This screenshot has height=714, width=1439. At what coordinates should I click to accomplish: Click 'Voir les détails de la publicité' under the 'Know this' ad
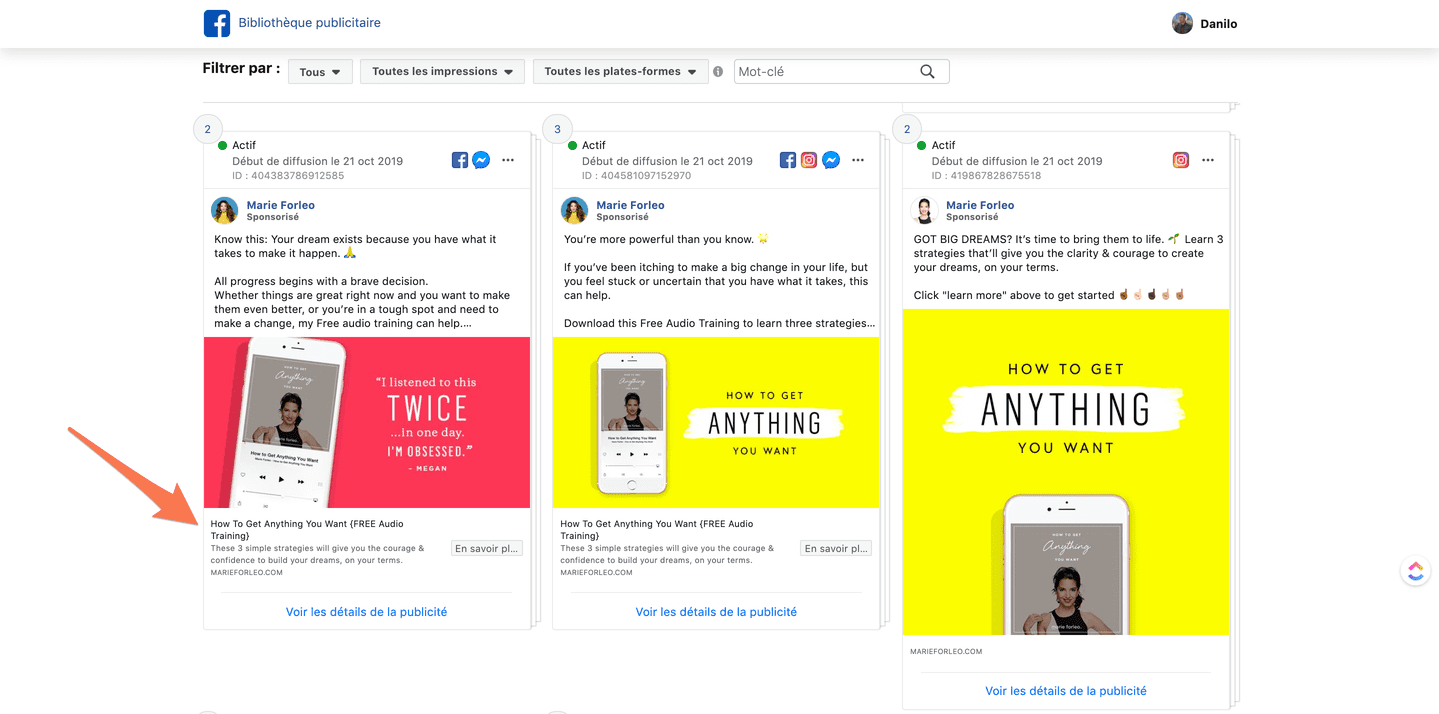click(366, 612)
